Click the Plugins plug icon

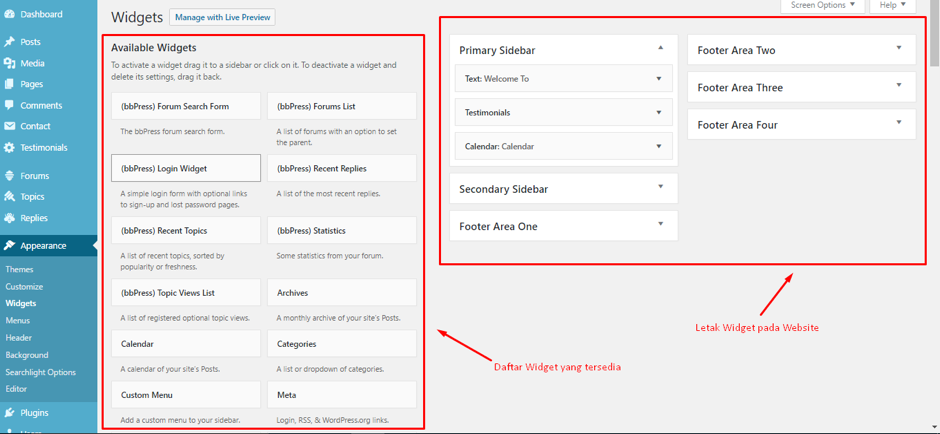[9, 412]
